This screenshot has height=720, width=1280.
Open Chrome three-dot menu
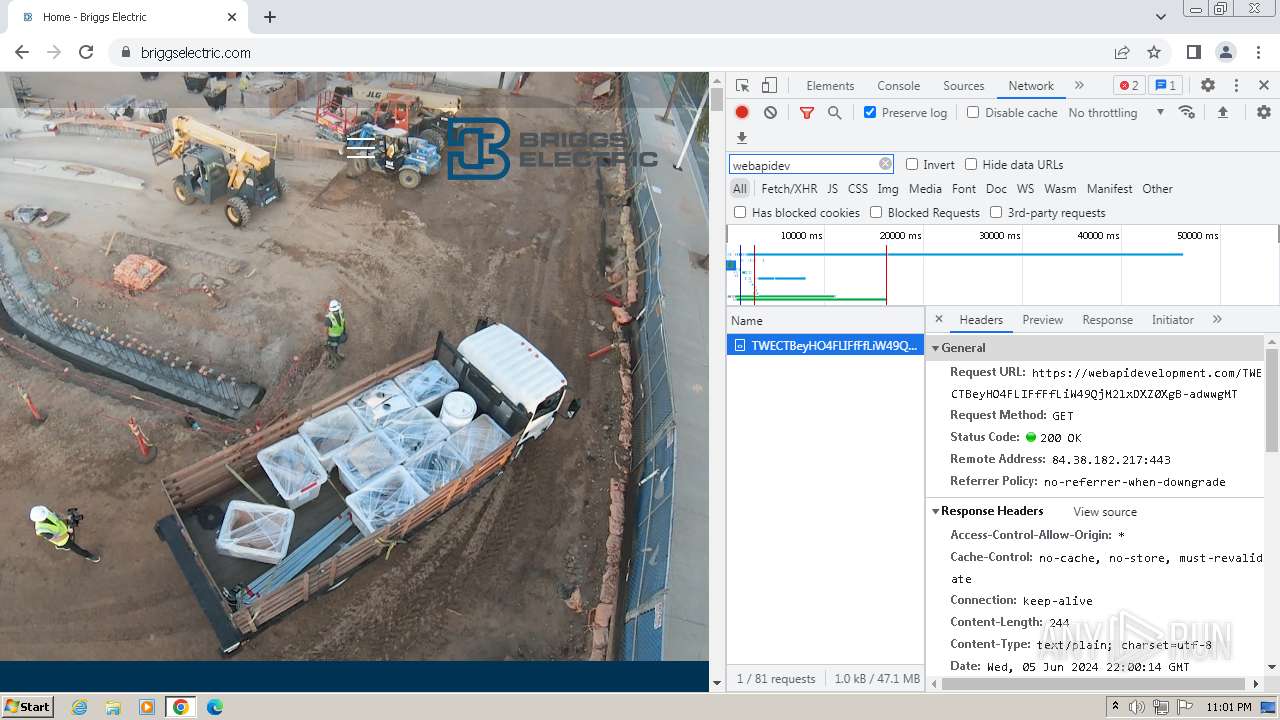1258,52
